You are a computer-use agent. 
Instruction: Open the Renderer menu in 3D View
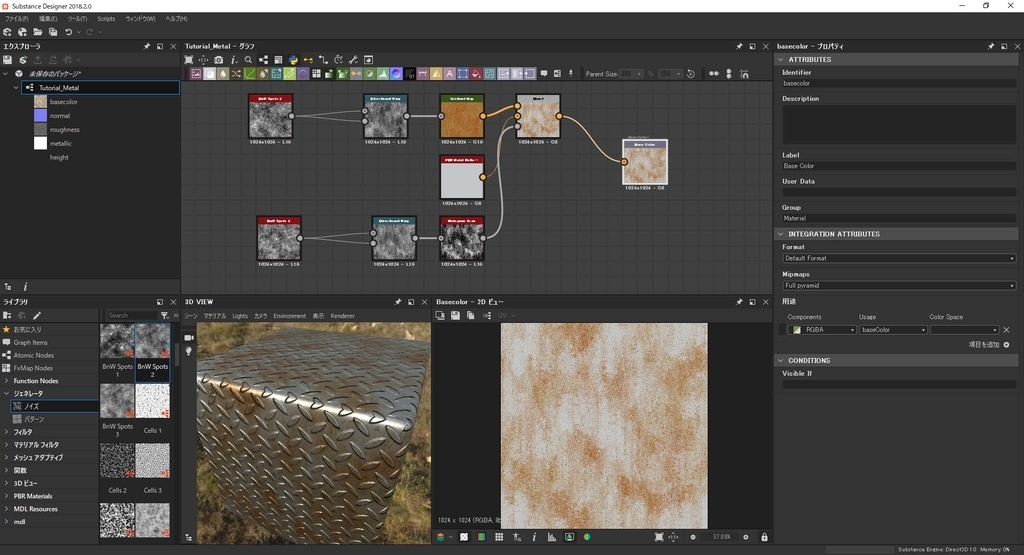342,316
